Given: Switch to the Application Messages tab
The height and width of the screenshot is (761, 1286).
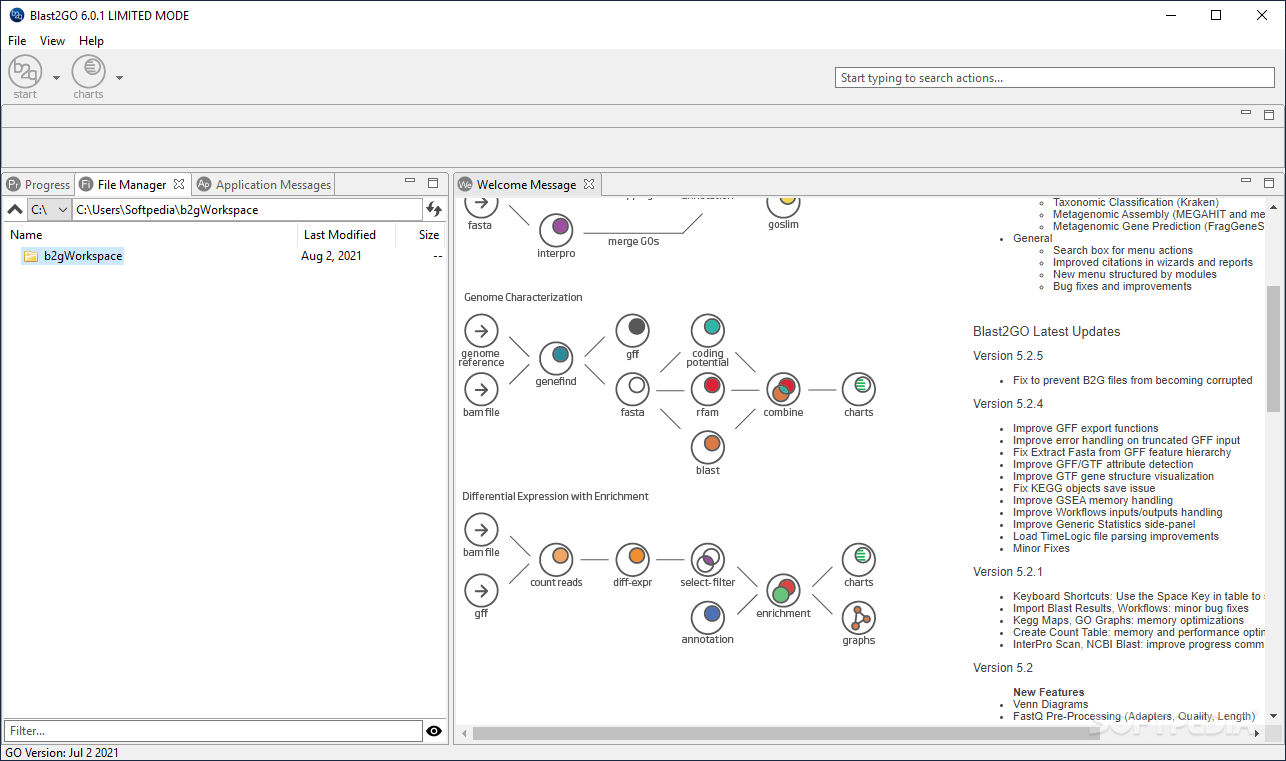Looking at the screenshot, I should pyautogui.click(x=263, y=184).
